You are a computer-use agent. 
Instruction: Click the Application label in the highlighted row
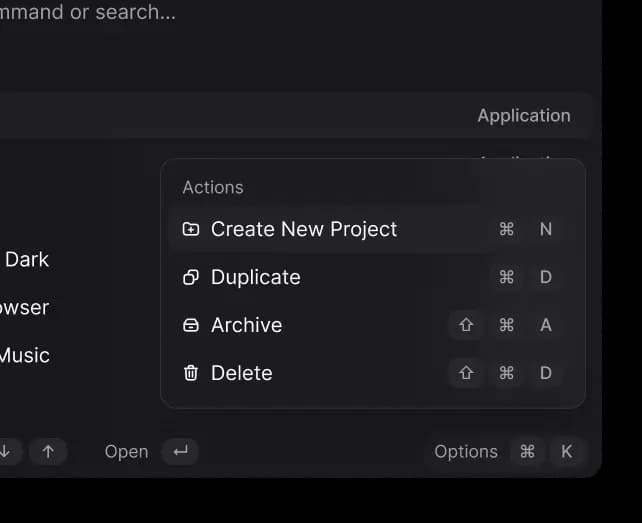point(524,116)
